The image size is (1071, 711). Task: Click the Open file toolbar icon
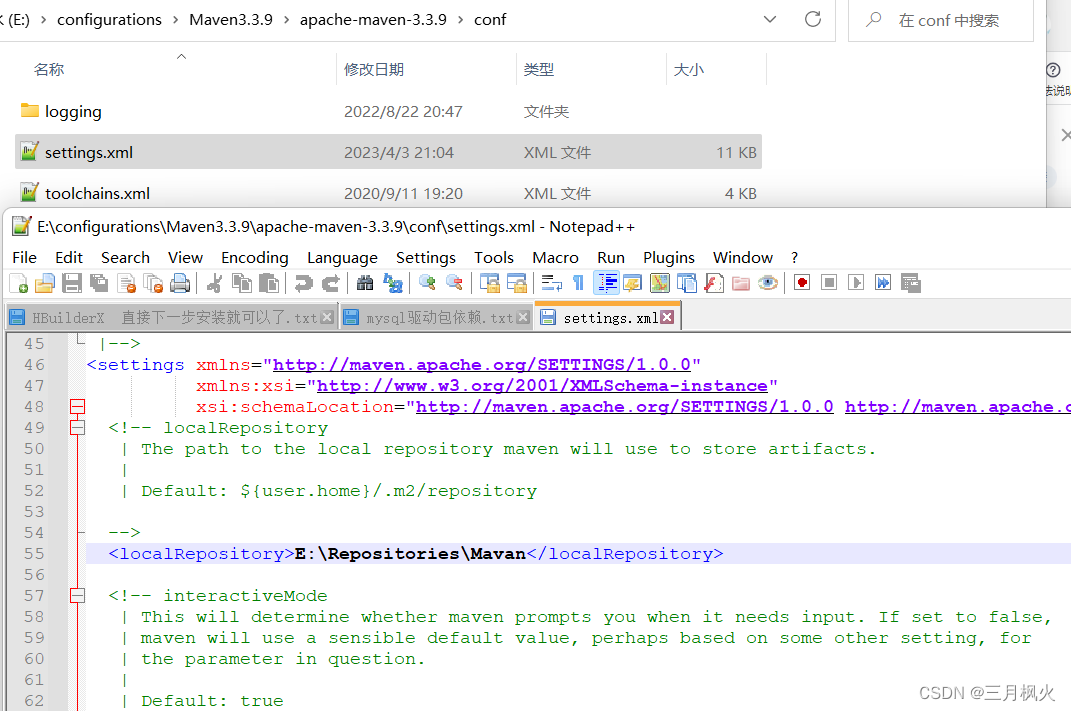(45, 283)
